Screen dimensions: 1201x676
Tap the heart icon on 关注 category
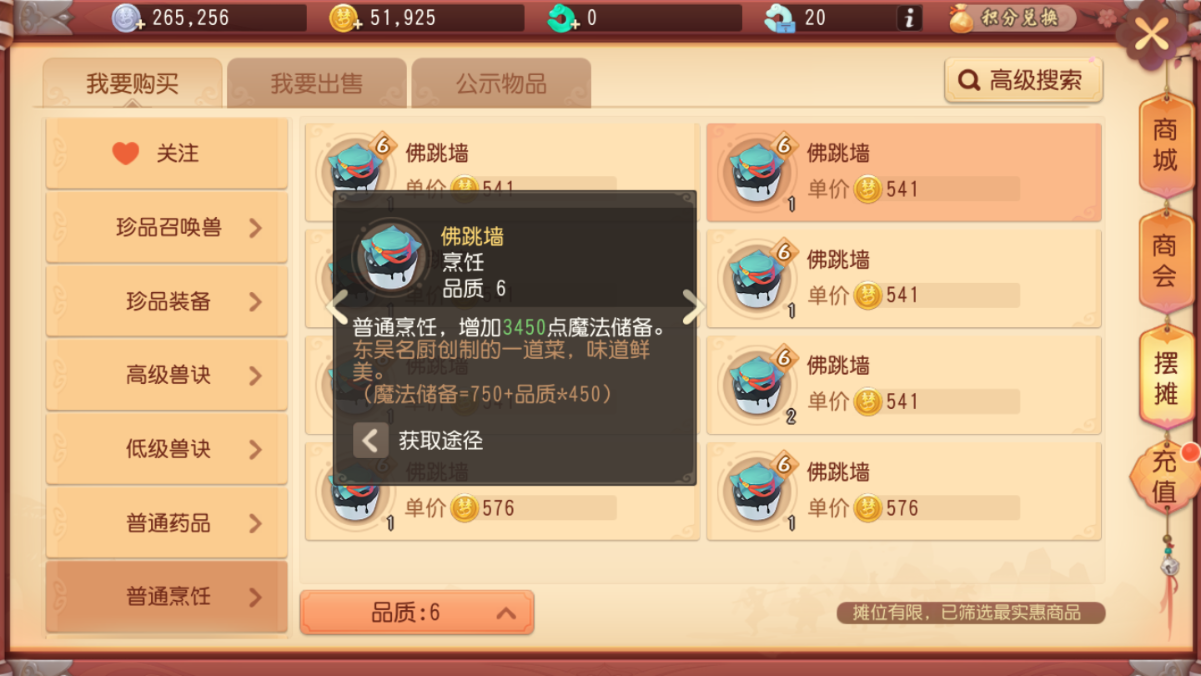coord(126,153)
